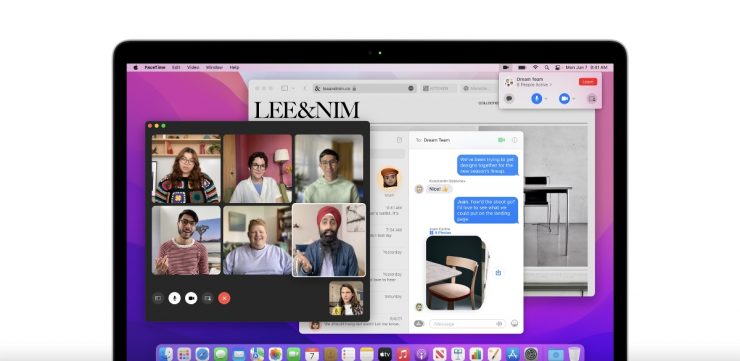Click LEE&NIM logo on the webpage
The image size is (740, 361).
tap(307, 110)
